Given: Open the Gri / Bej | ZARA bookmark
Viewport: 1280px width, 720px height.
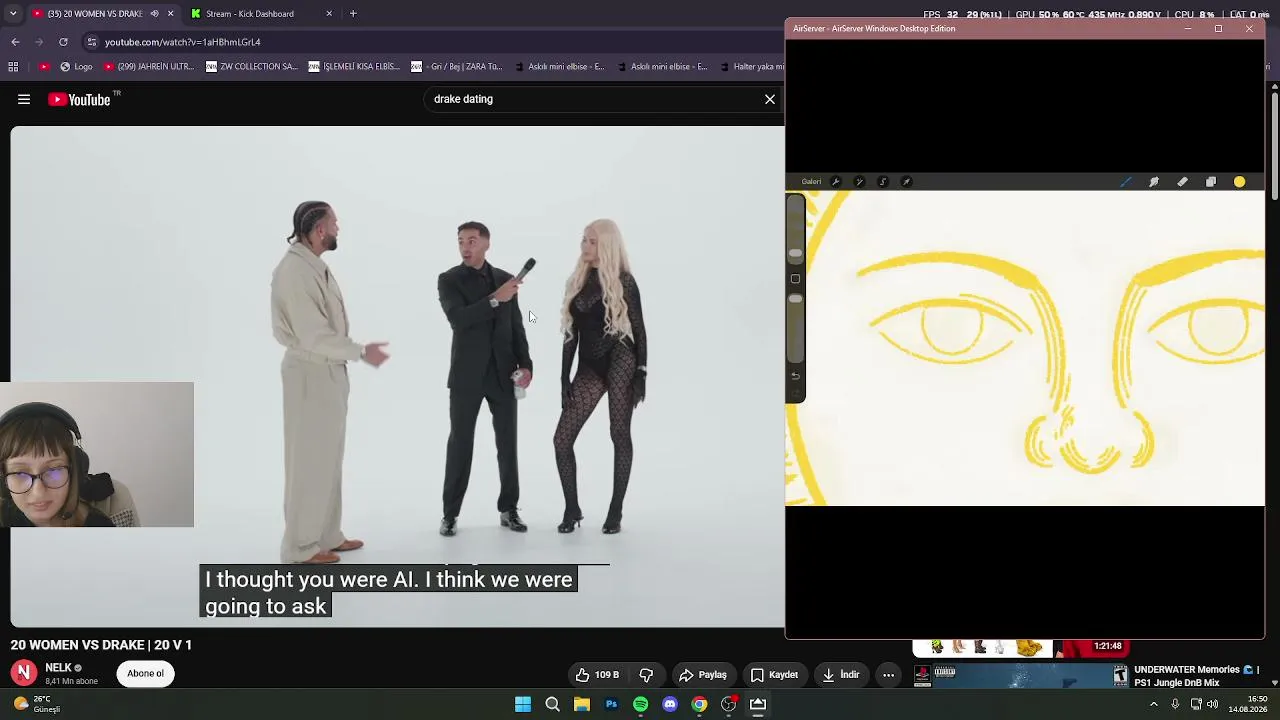Looking at the screenshot, I should 457,67.
